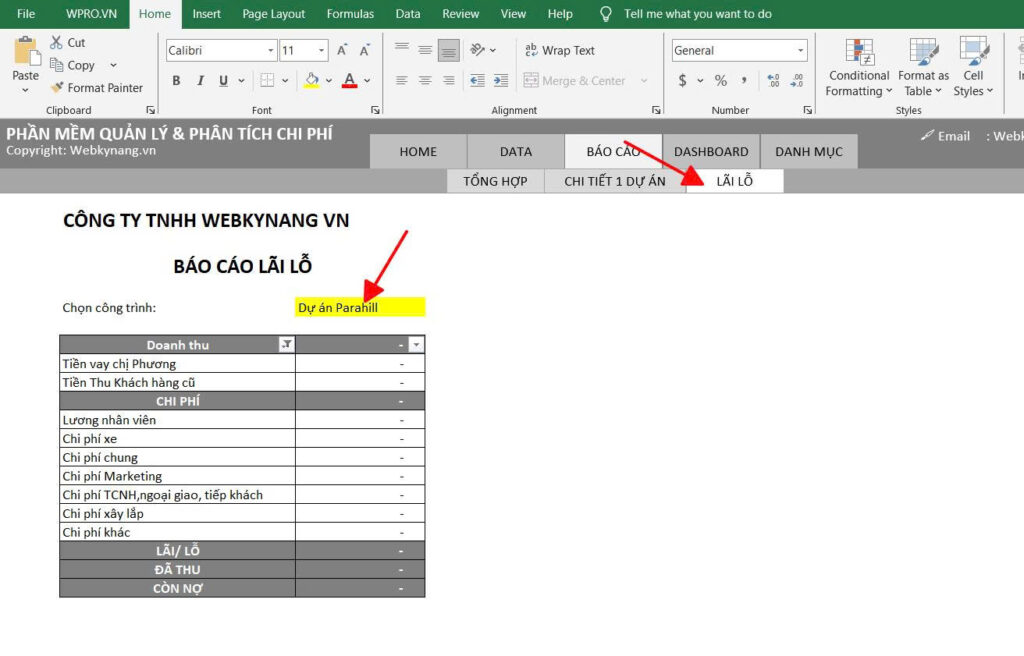Viewport: 1024px width, 656px height.
Task: Expand the Calibri font name dropdown
Action: [271, 51]
